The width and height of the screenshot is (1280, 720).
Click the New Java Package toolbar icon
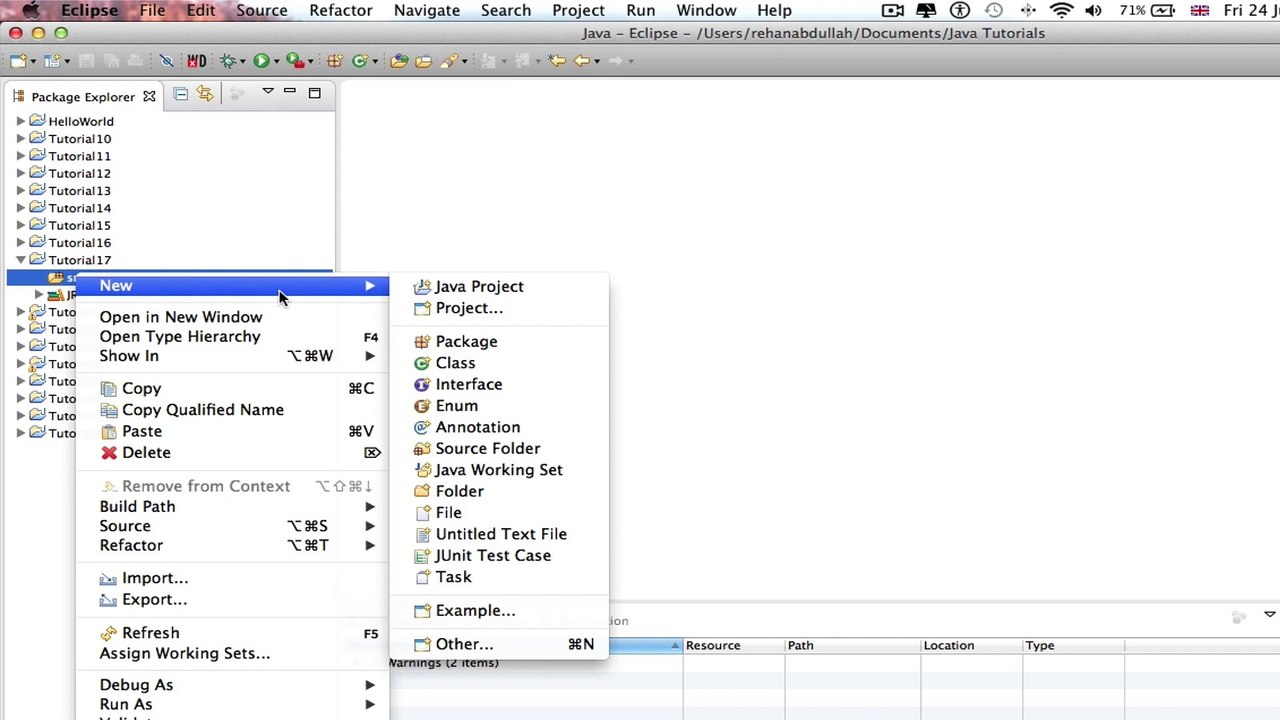click(x=335, y=61)
